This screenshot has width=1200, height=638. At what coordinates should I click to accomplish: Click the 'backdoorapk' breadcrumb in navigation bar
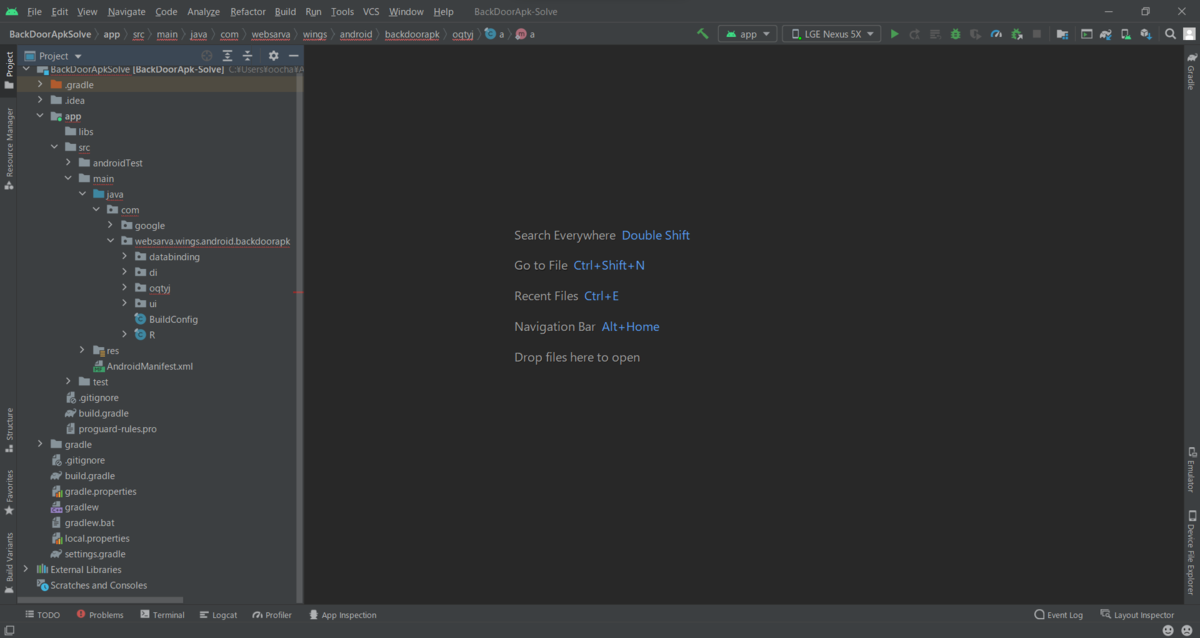click(412, 34)
